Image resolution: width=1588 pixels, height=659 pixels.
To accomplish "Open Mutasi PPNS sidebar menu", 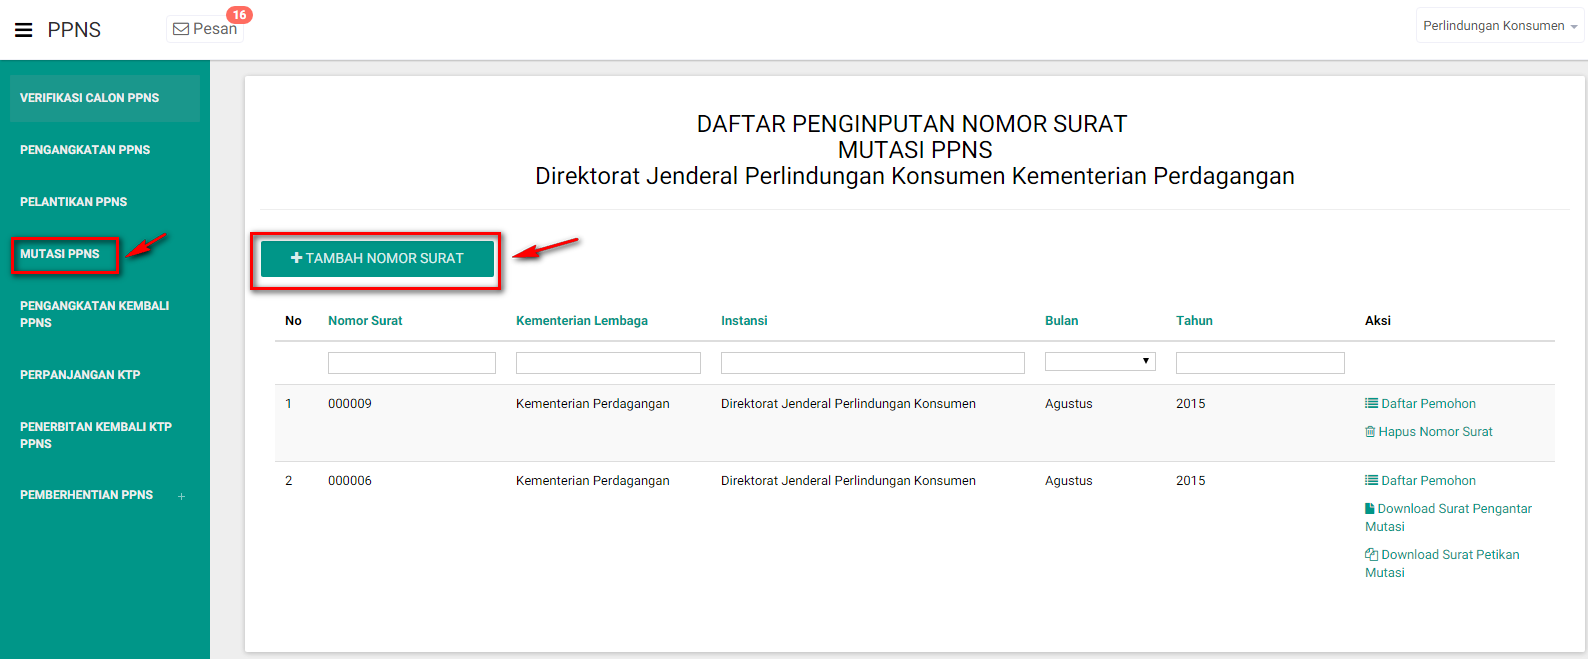I will pyautogui.click(x=60, y=254).
